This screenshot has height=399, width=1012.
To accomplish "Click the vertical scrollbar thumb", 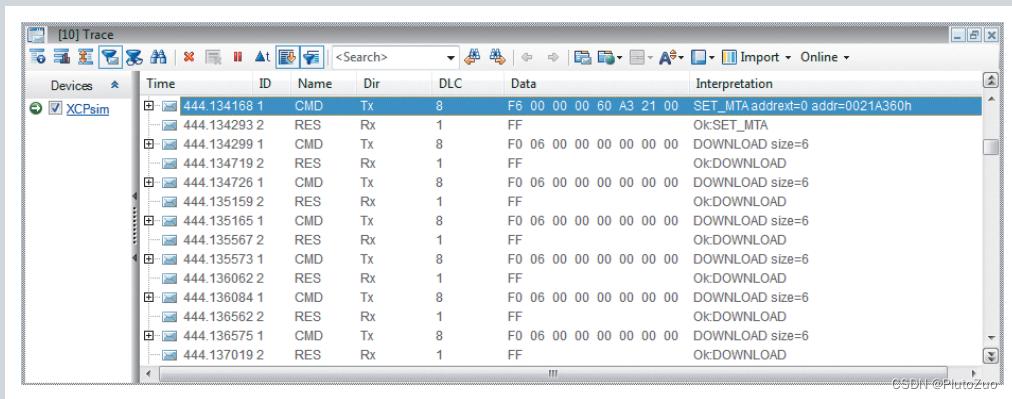I will pyautogui.click(x=991, y=147).
